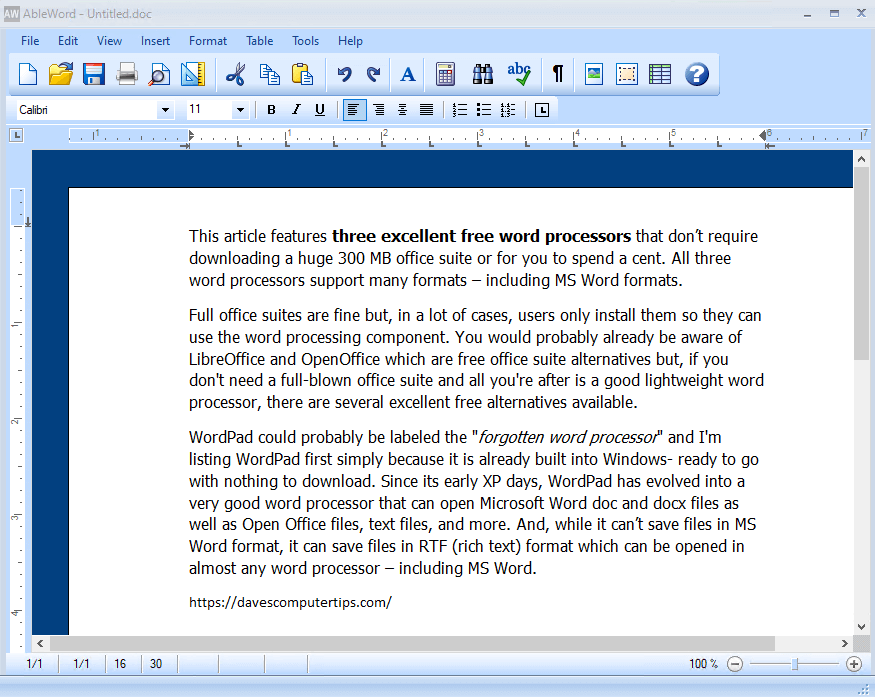The width and height of the screenshot is (875, 697).
Task: Justify the paragraph text
Action: tap(426, 110)
